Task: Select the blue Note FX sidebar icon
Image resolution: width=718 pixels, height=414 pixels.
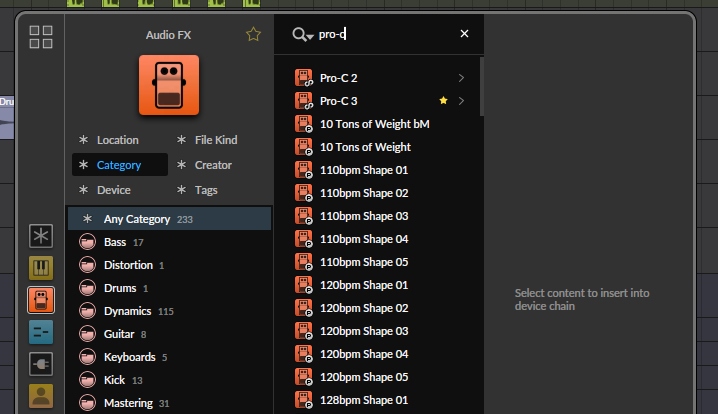Action: (41, 332)
